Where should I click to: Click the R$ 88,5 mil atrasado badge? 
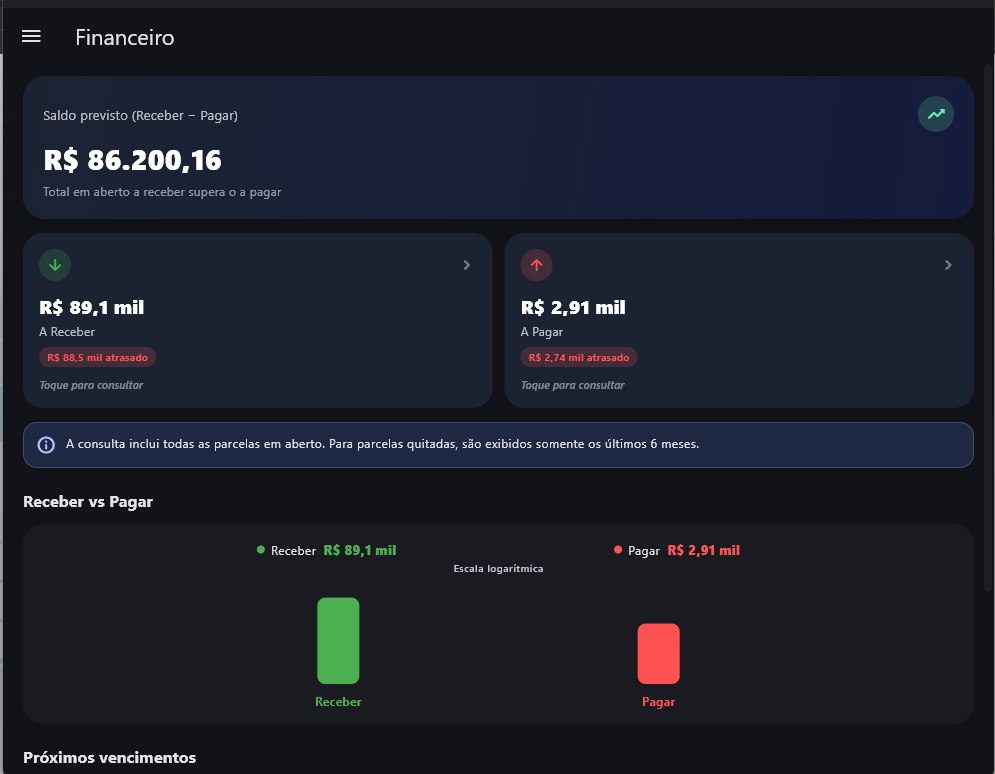tap(98, 357)
